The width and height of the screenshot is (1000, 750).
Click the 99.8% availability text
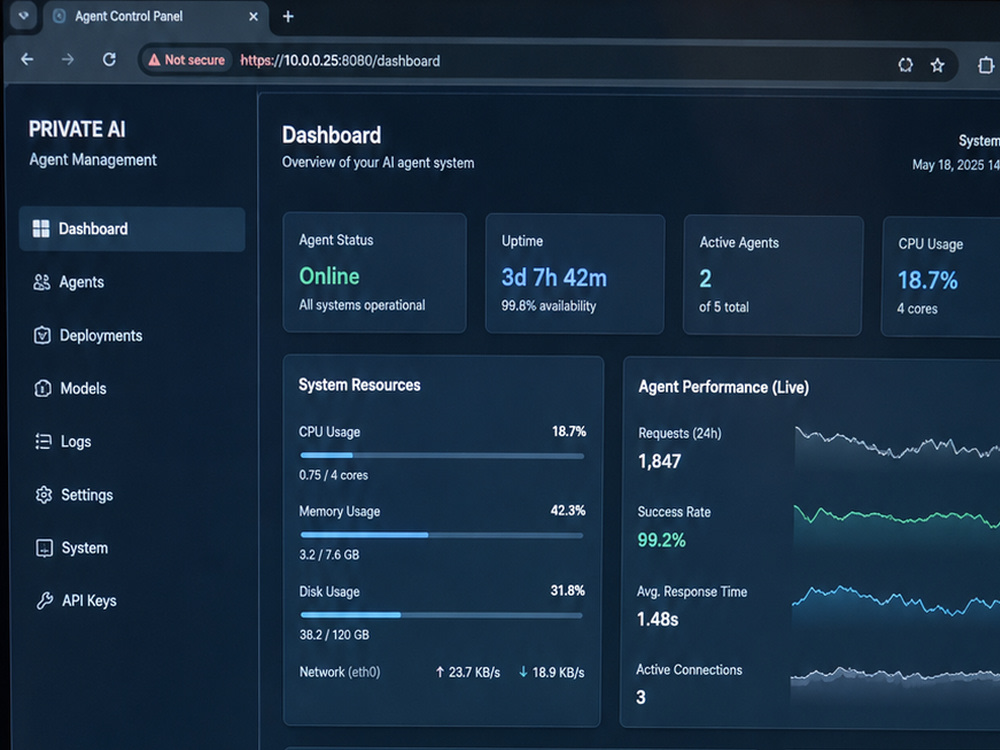(548, 306)
